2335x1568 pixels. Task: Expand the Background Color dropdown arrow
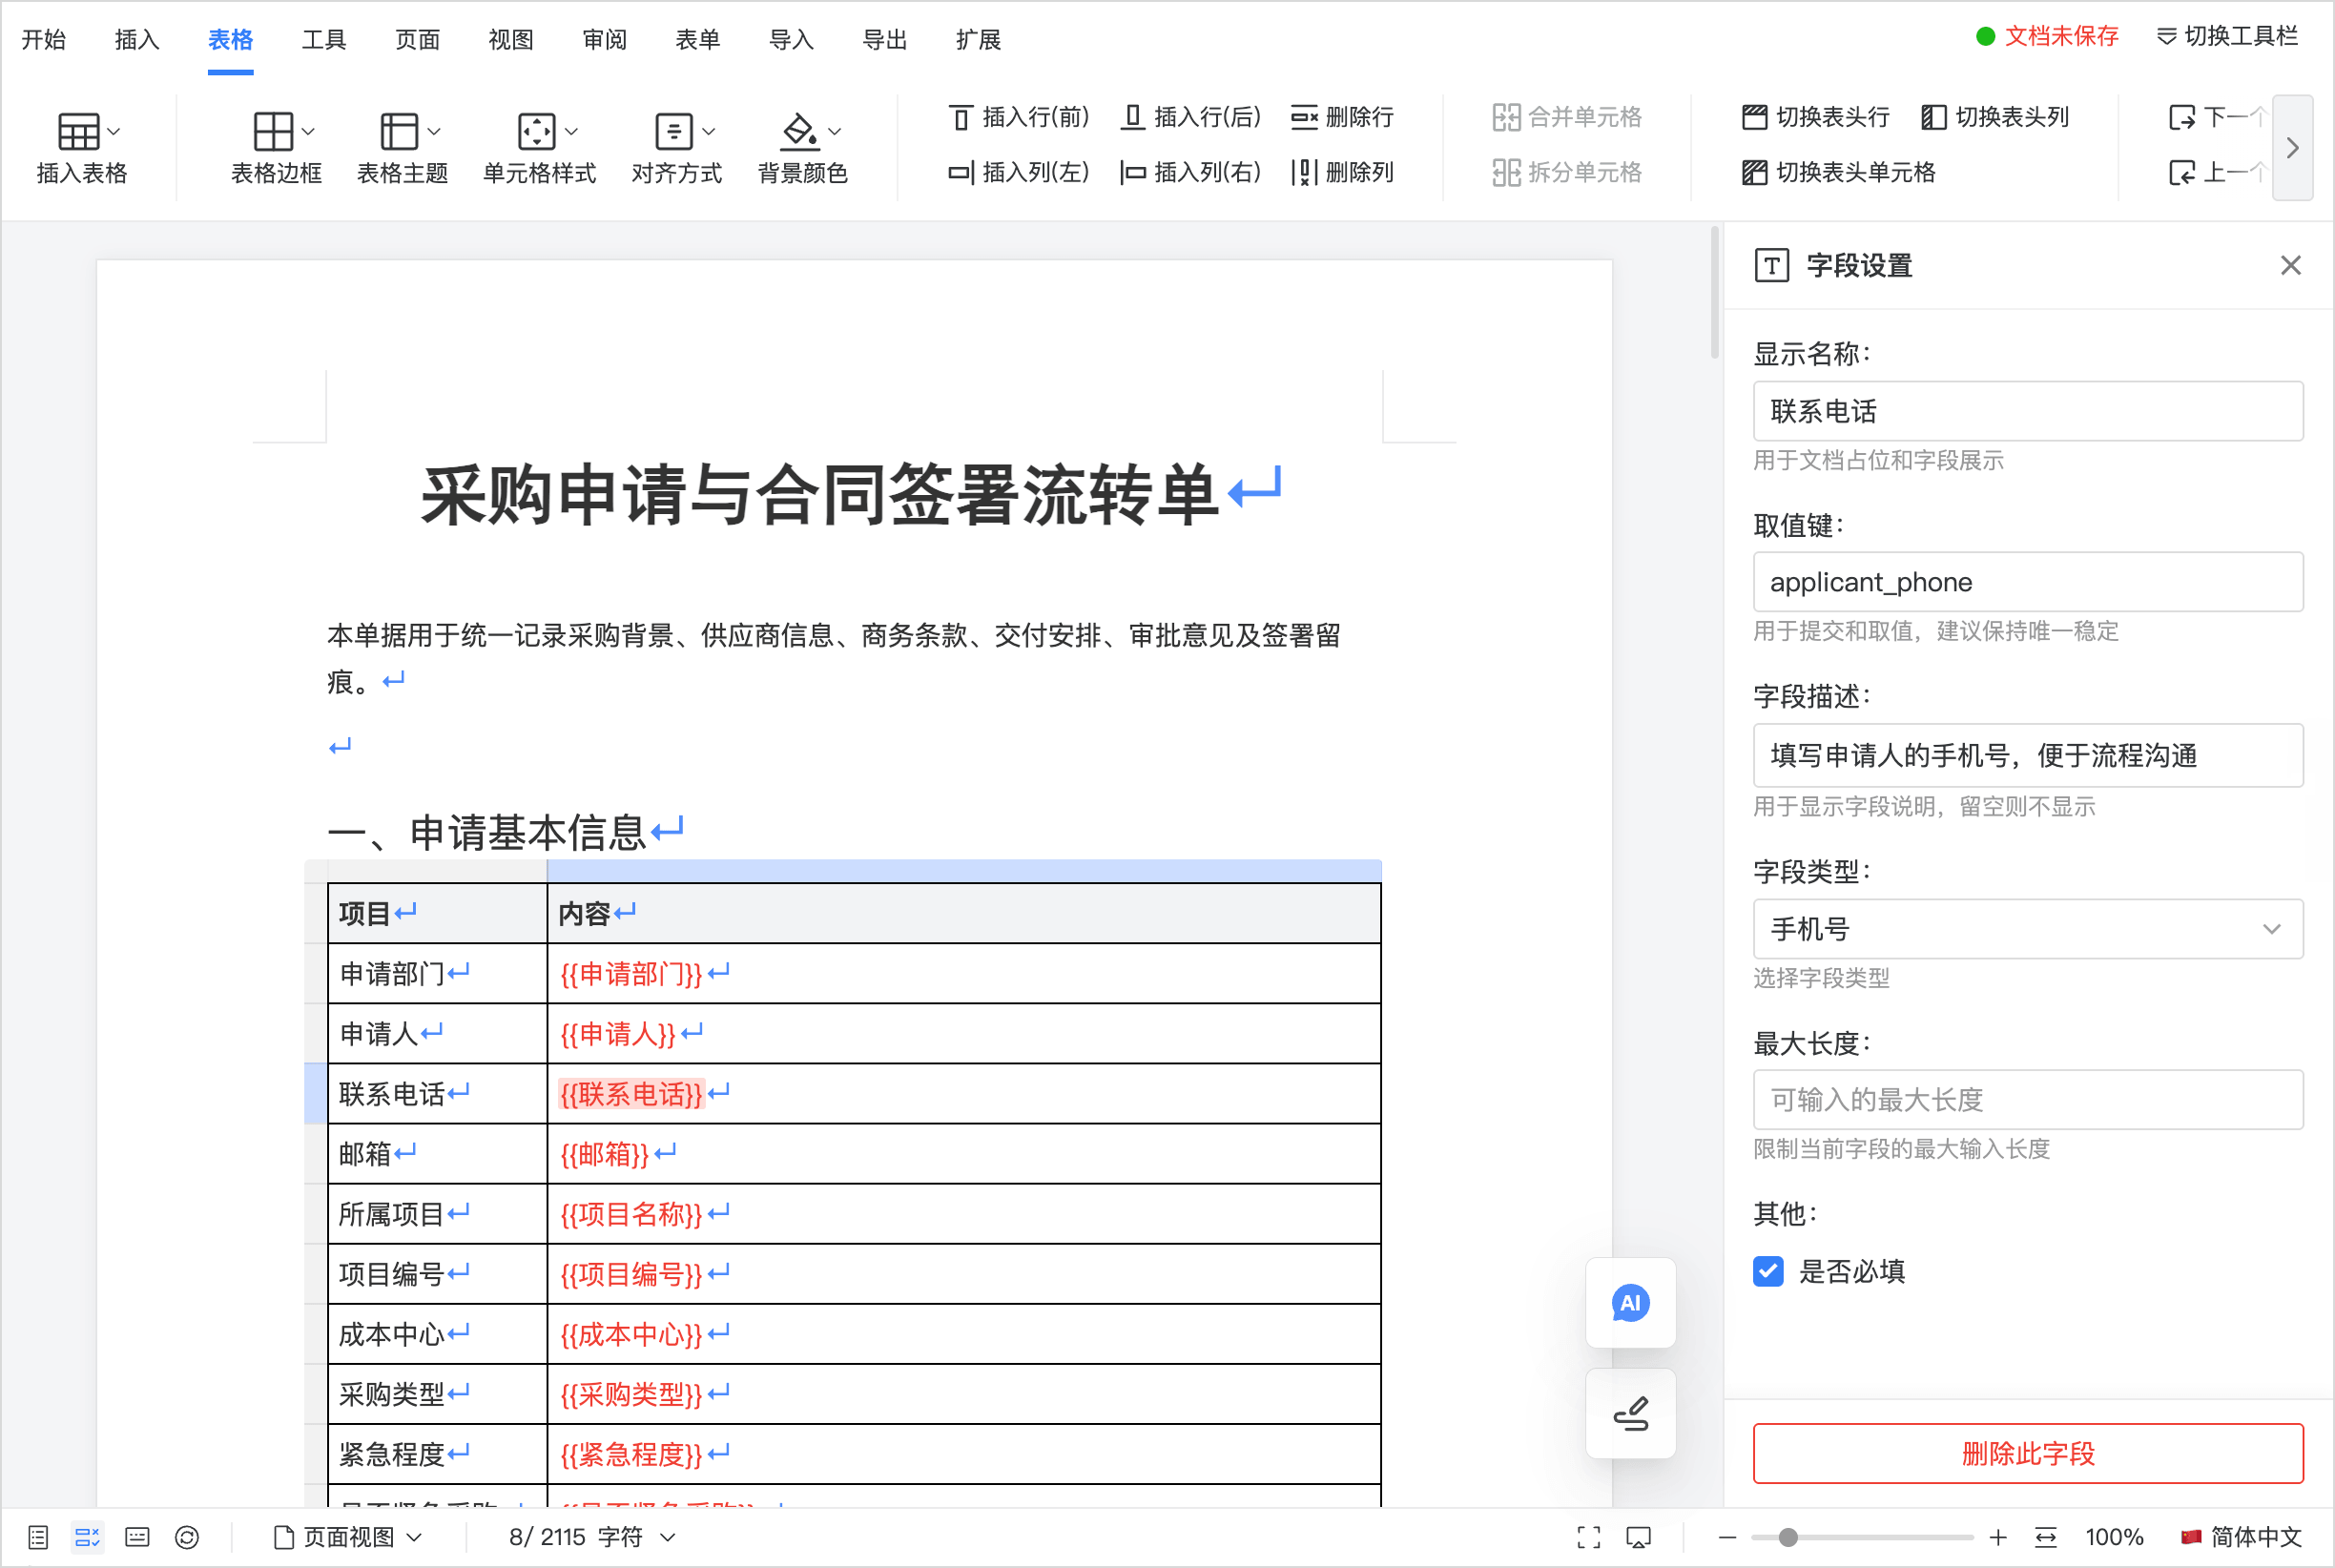(835, 131)
